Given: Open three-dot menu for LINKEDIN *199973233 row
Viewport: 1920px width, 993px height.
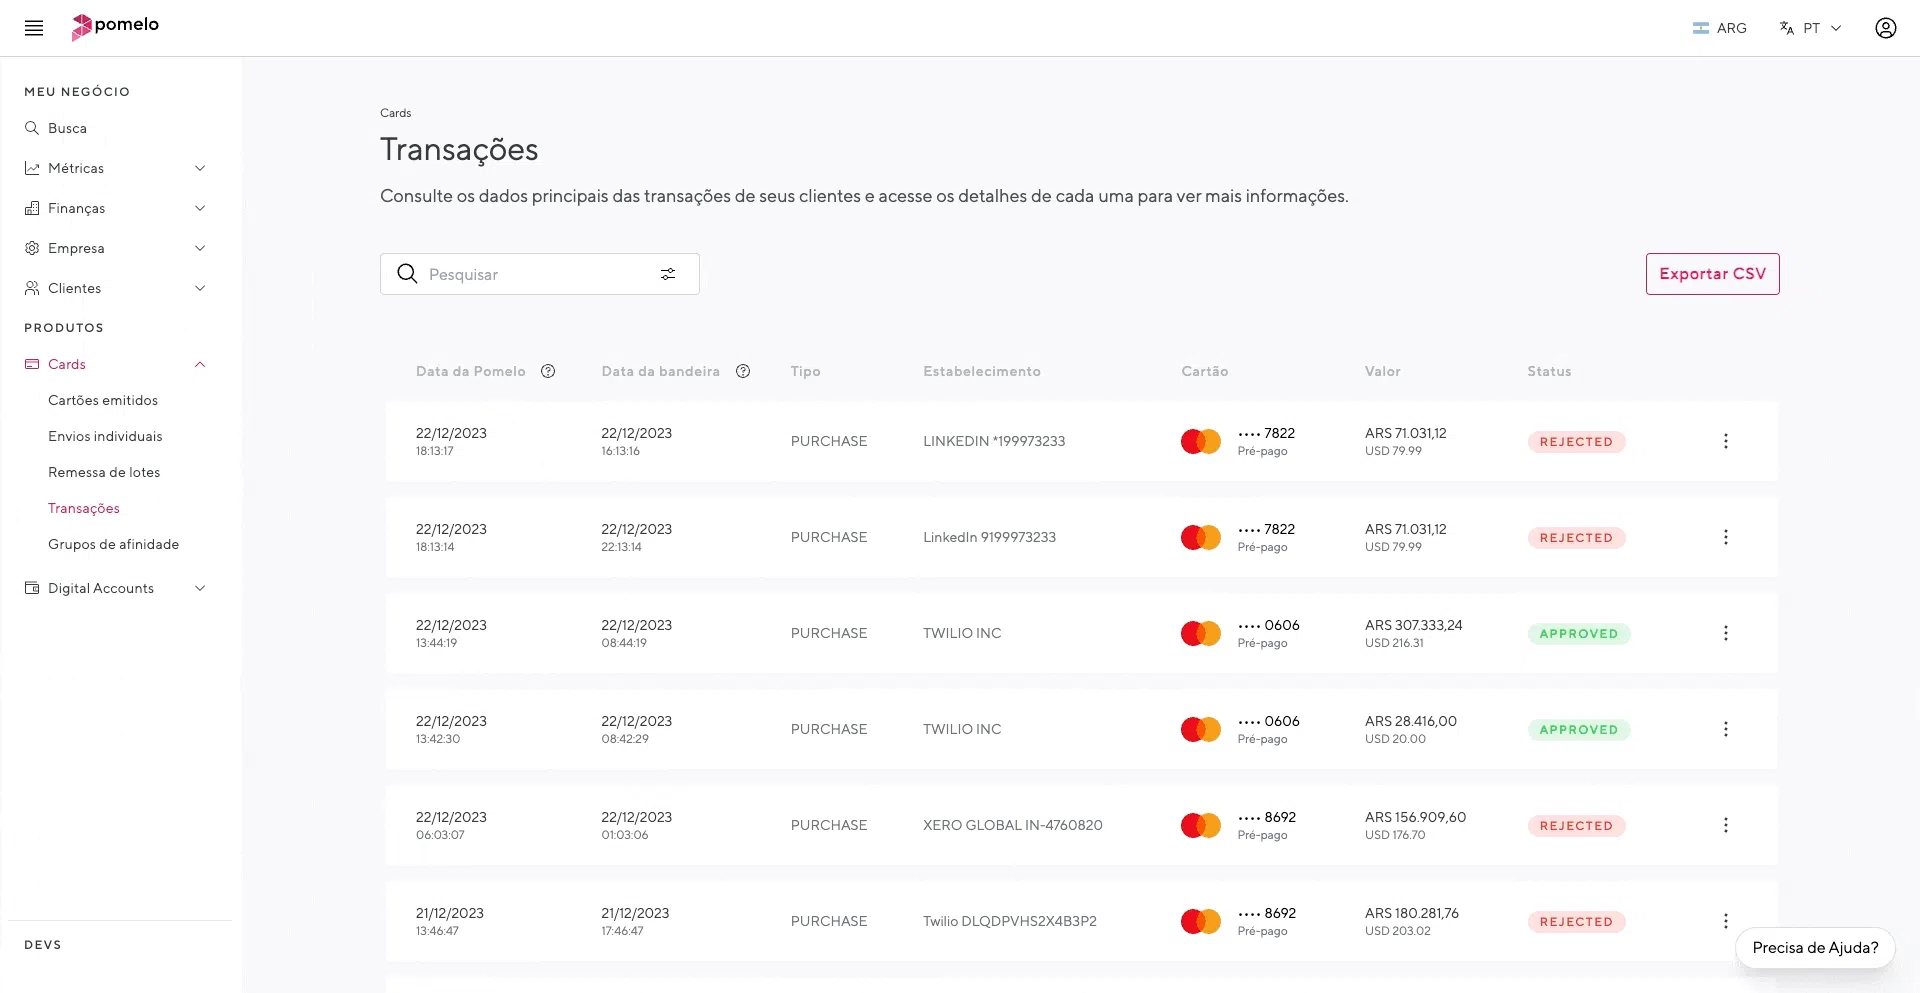Looking at the screenshot, I should coord(1725,441).
